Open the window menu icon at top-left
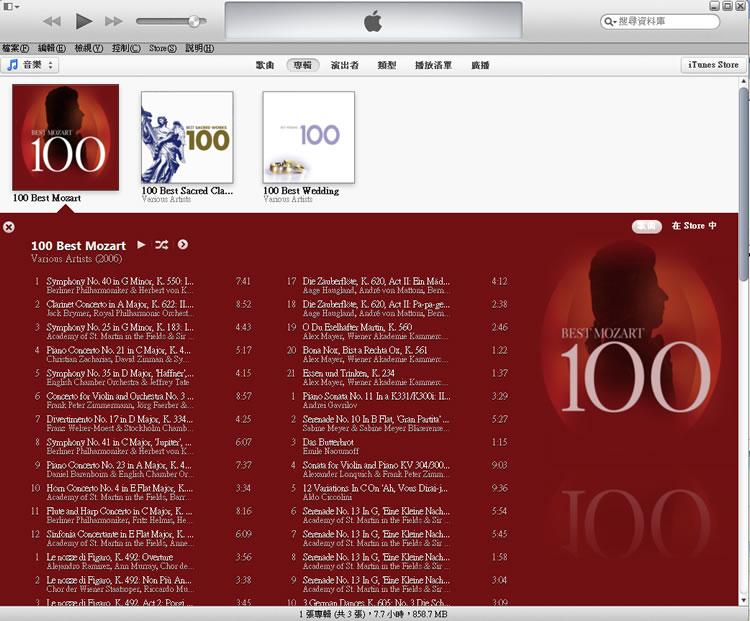750x621 pixels. (11, 7)
